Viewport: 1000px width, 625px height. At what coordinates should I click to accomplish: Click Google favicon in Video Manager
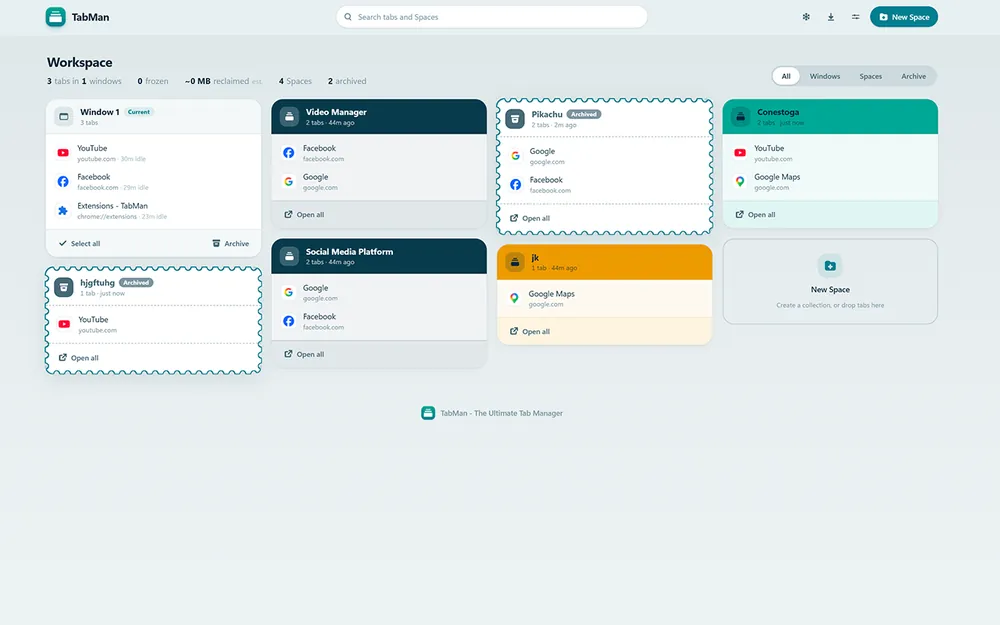tap(289, 182)
